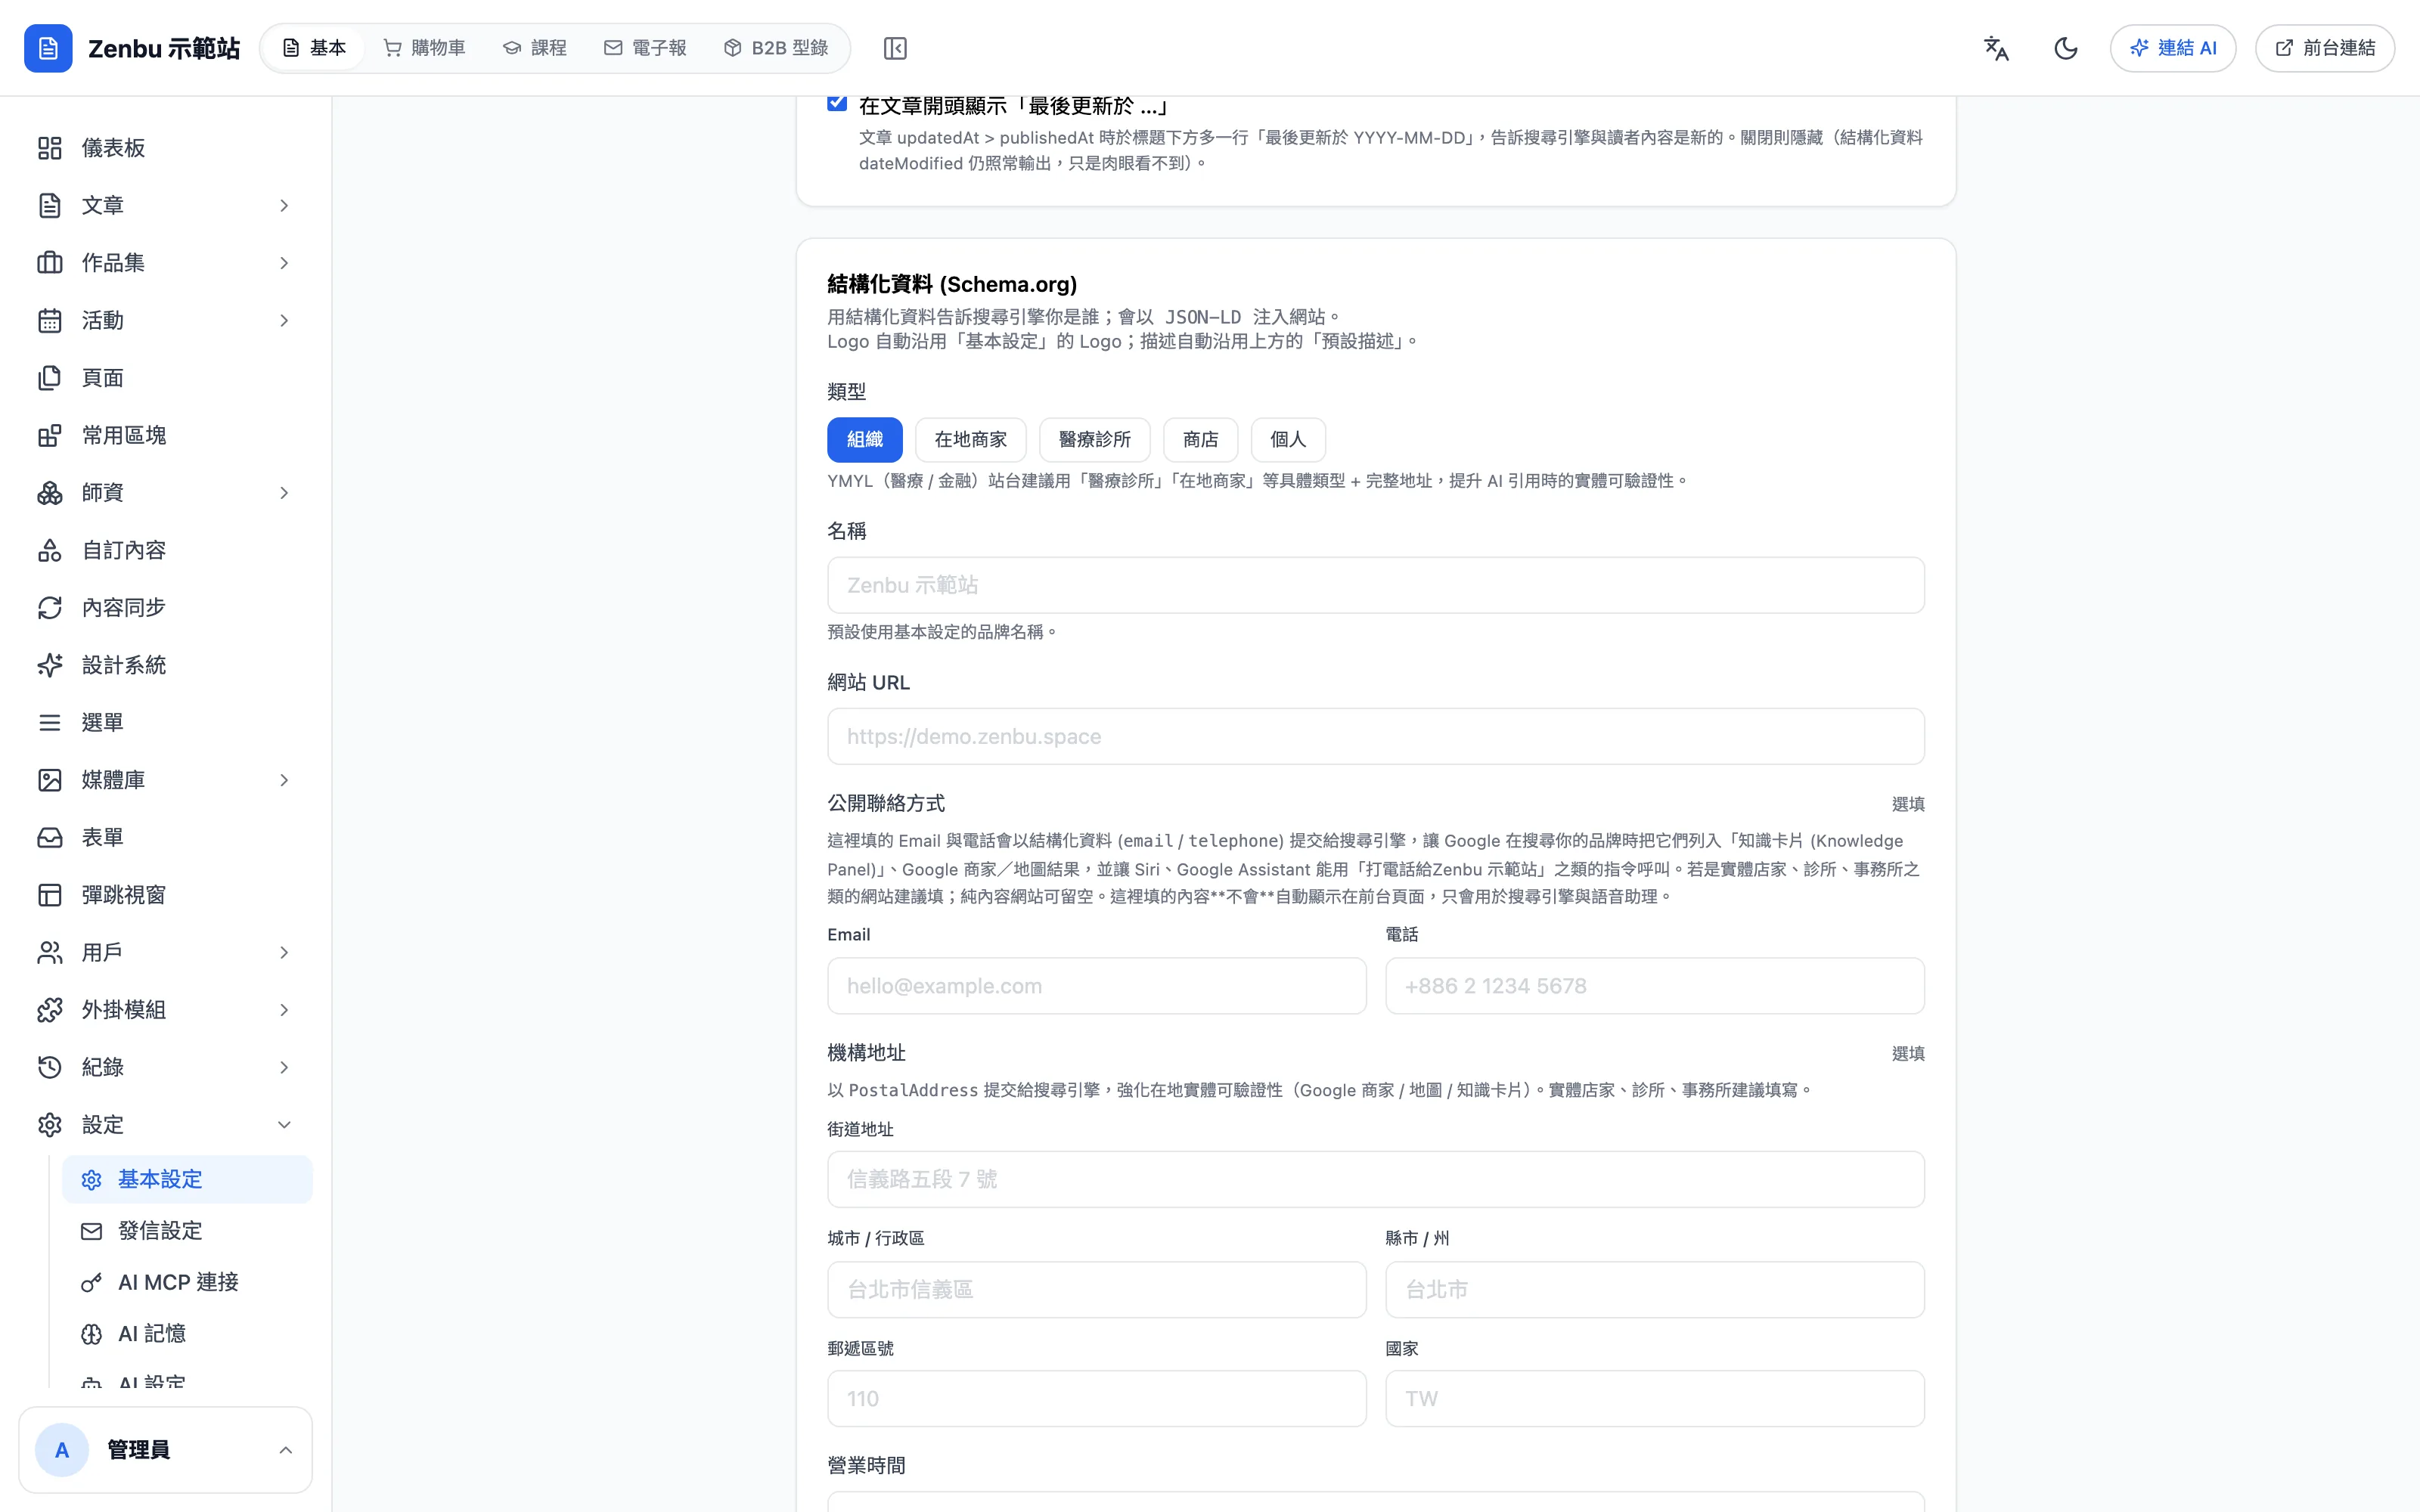This screenshot has height=1512, width=2420.
Task: Expand the 活動 submenu chevron
Action: coord(284,320)
